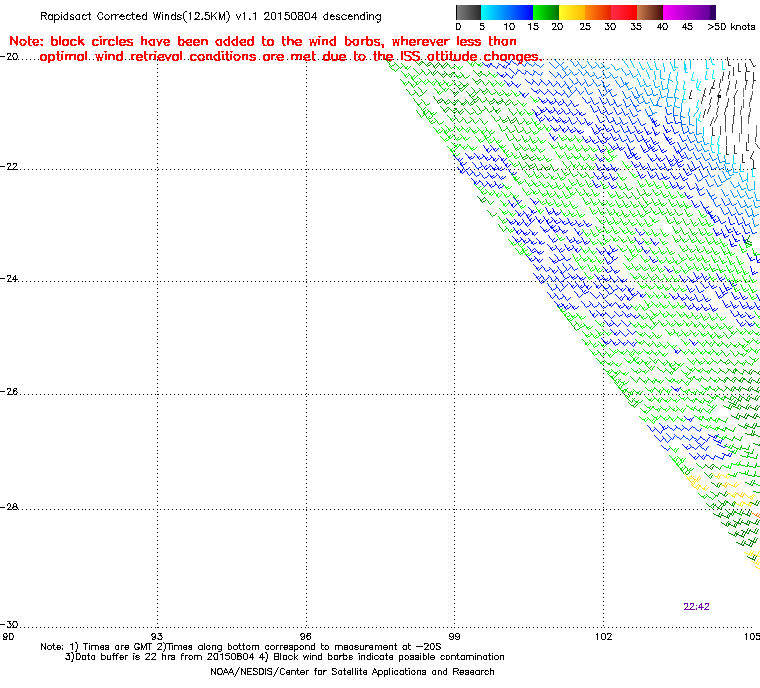The width and height of the screenshot is (760, 688).
Task: Click the magenta 40-45 knots legend segment
Action: coord(676,12)
